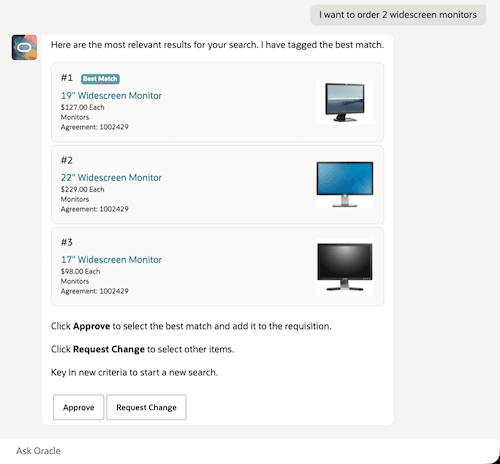Click the Request Change button

(146, 407)
